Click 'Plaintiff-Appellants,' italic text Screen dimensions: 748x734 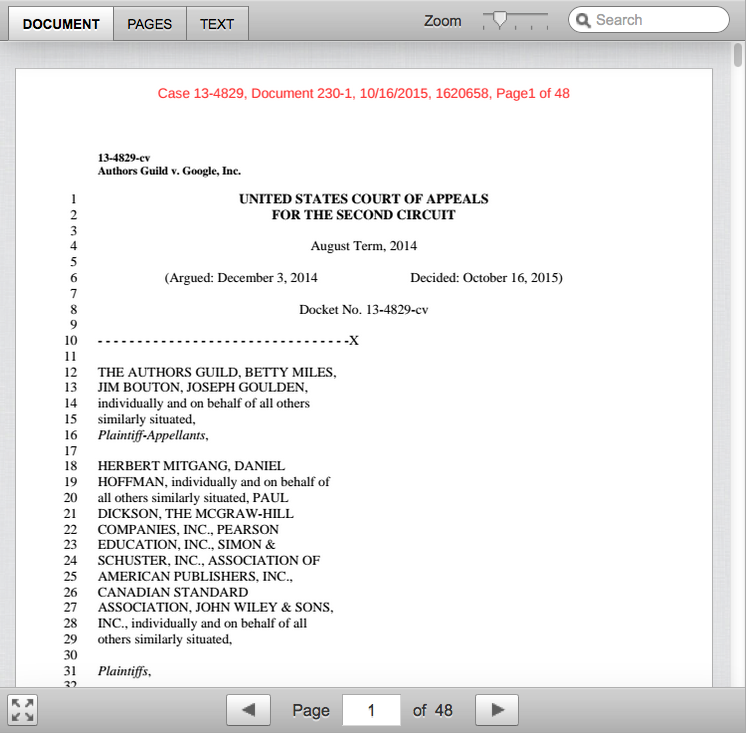point(153,435)
